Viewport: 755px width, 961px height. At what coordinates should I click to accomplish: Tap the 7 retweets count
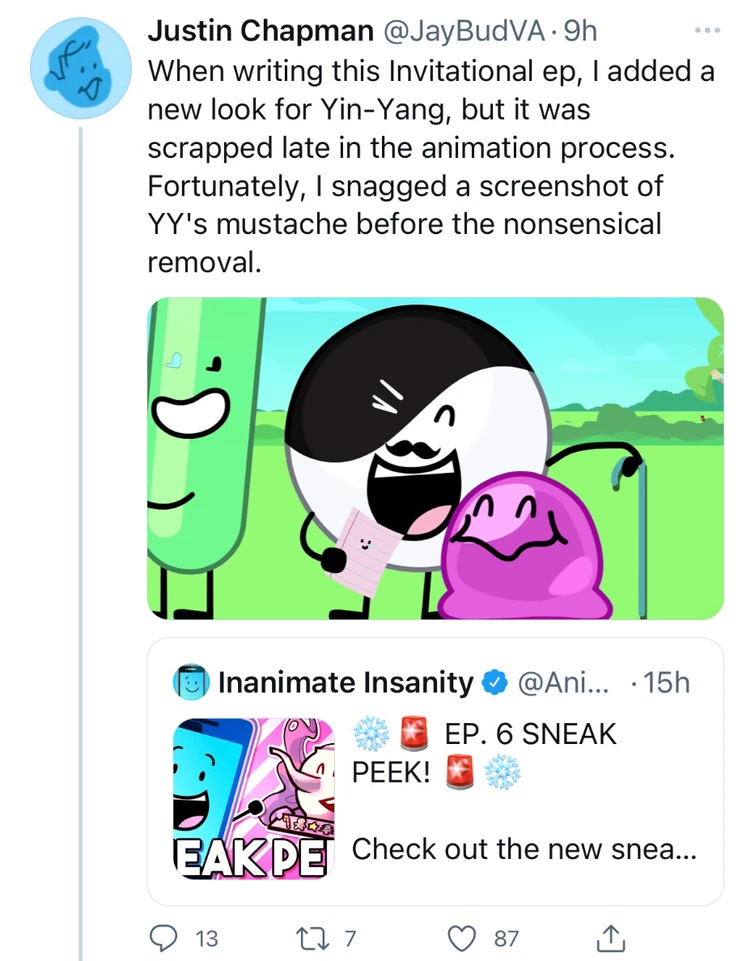pyautogui.click(x=350, y=938)
